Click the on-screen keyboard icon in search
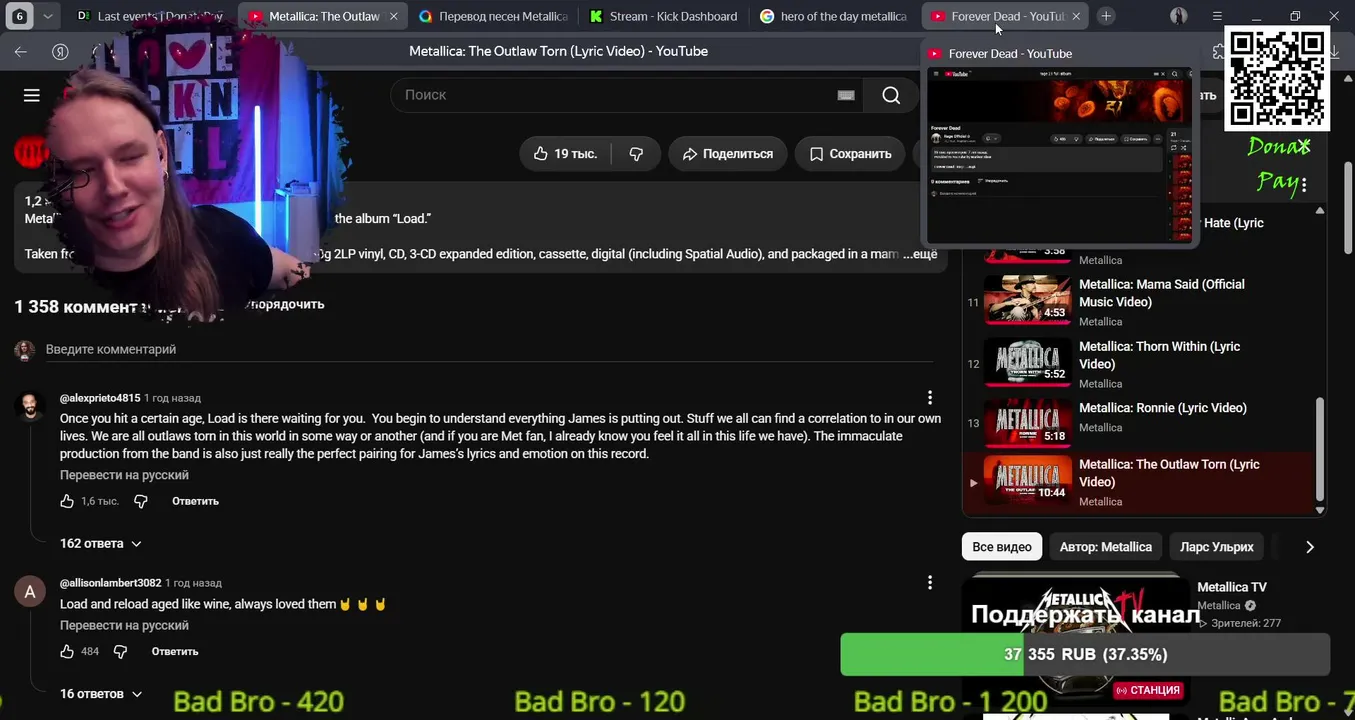Image resolution: width=1355 pixels, height=720 pixels. 846,95
